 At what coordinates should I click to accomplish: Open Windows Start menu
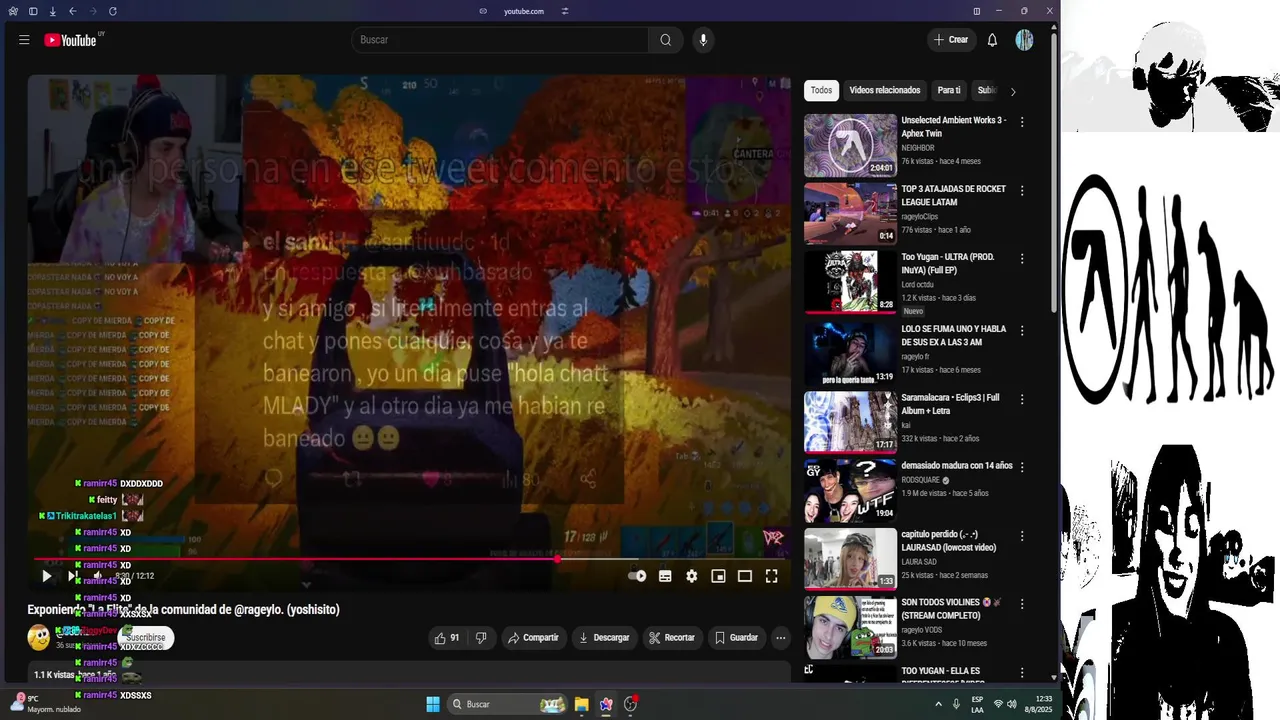[x=433, y=704]
